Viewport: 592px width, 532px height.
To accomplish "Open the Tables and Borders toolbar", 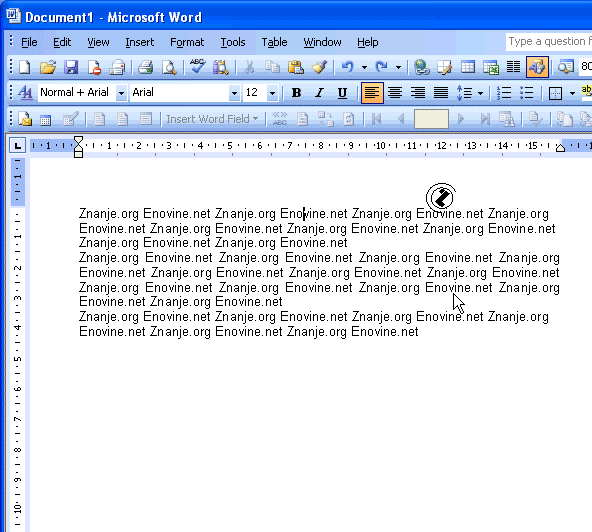I will tap(444, 68).
